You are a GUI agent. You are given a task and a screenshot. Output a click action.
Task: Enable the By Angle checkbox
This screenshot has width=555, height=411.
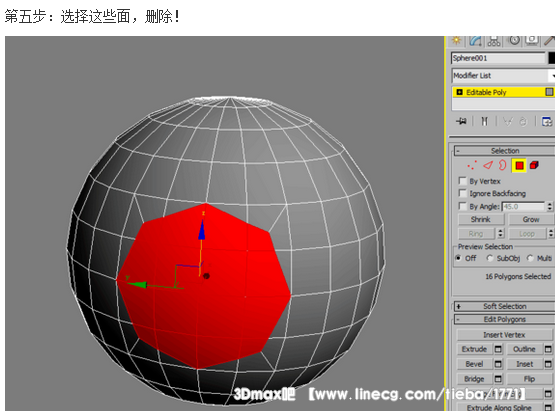pyautogui.click(x=462, y=206)
